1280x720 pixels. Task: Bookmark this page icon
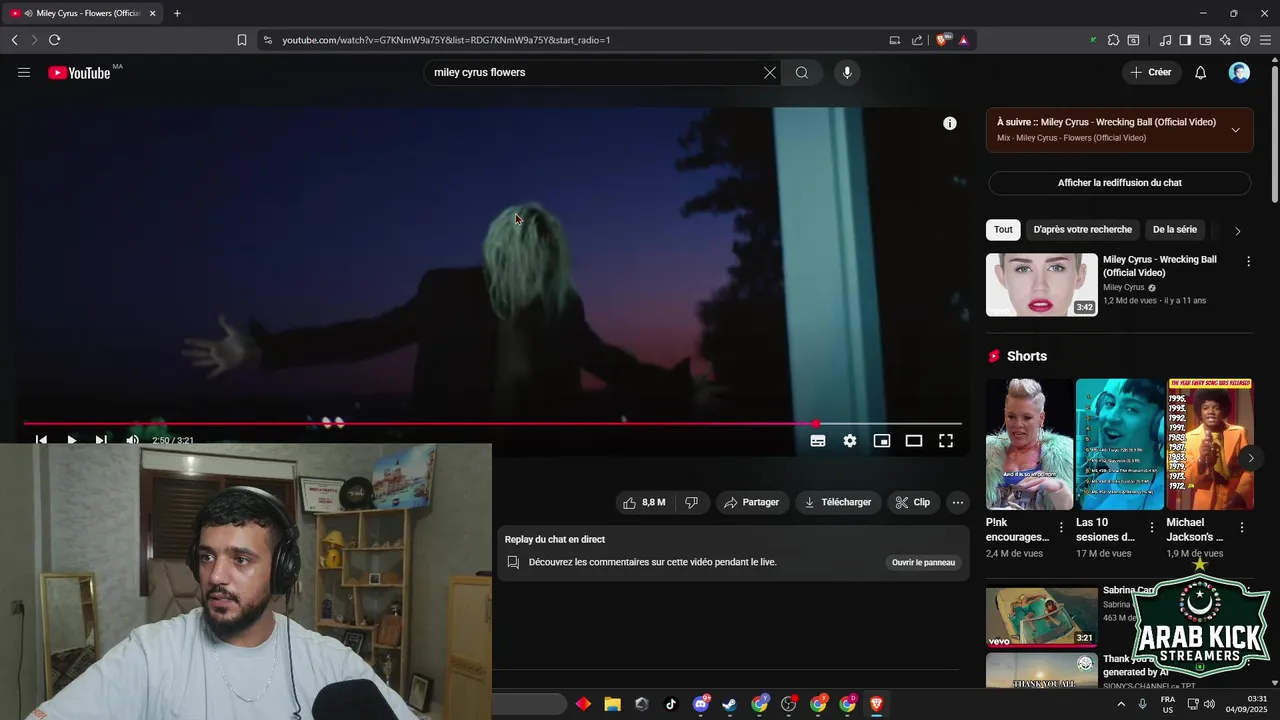pyautogui.click(x=242, y=40)
